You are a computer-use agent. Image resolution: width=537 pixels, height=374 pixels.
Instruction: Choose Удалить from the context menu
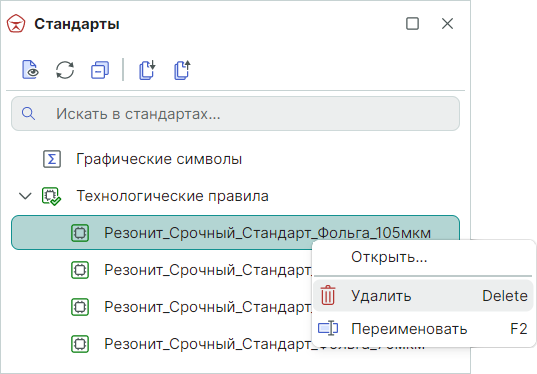424,296
